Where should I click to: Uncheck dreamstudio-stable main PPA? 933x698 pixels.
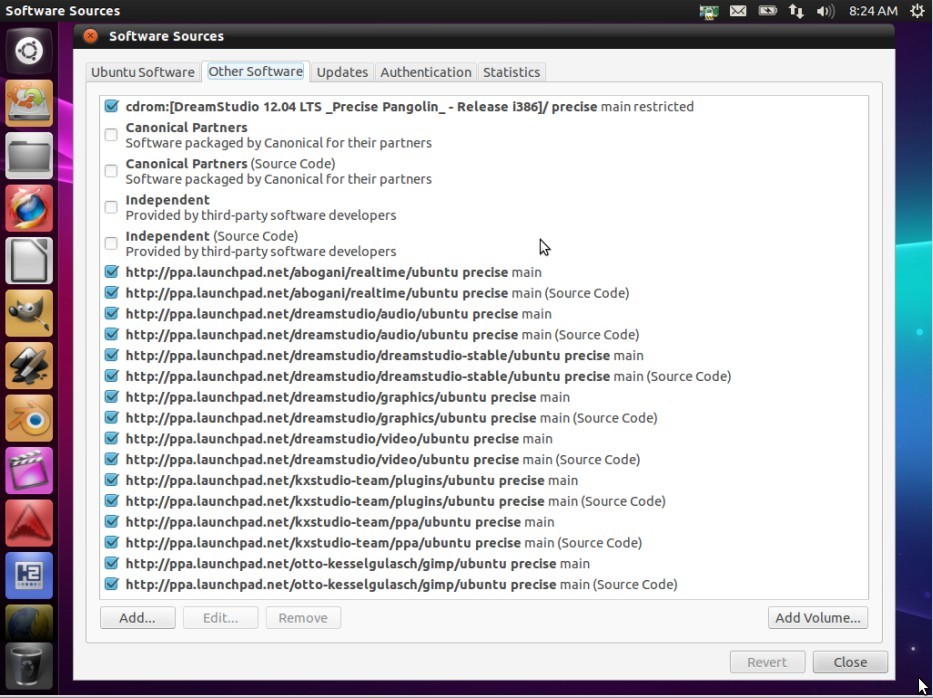(111, 355)
